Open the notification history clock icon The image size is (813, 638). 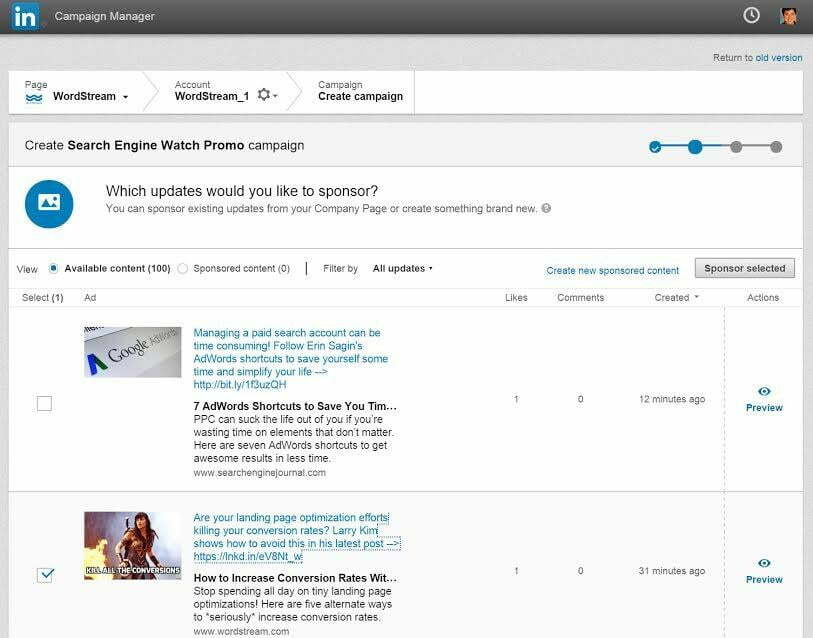point(751,14)
